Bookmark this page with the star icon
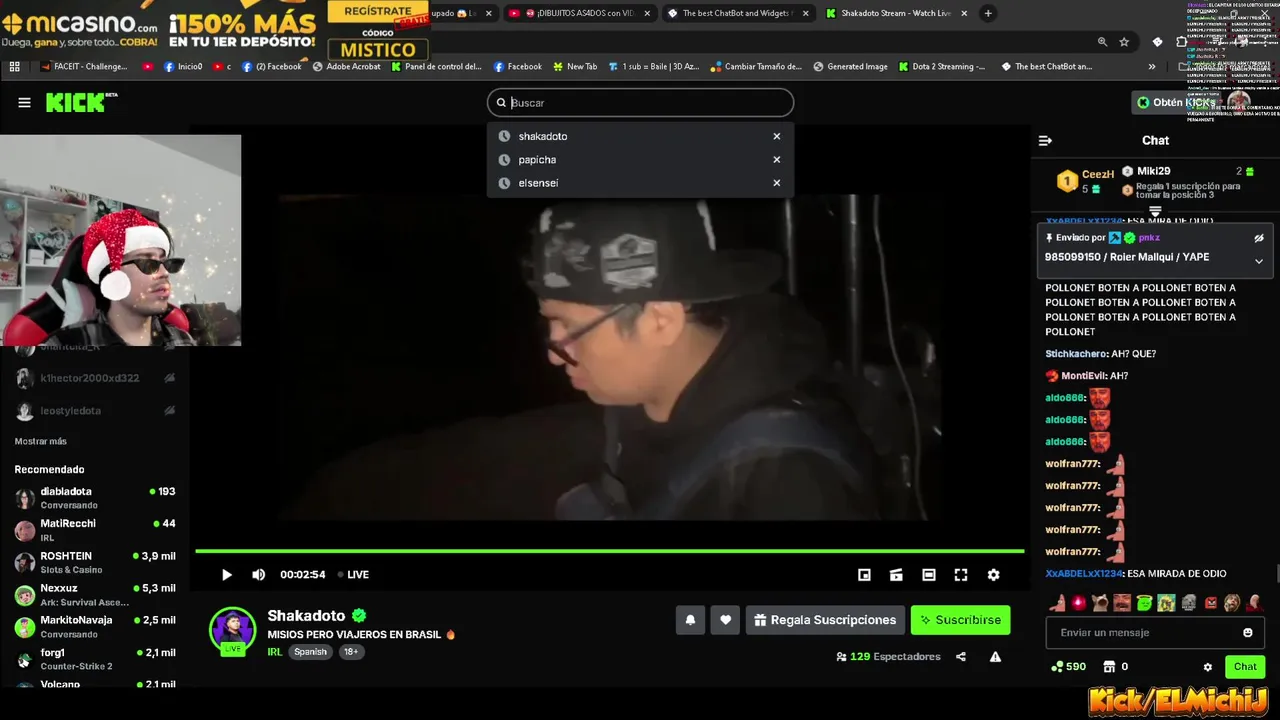The width and height of the screenshot is (1280, 720). [1124, 42]
